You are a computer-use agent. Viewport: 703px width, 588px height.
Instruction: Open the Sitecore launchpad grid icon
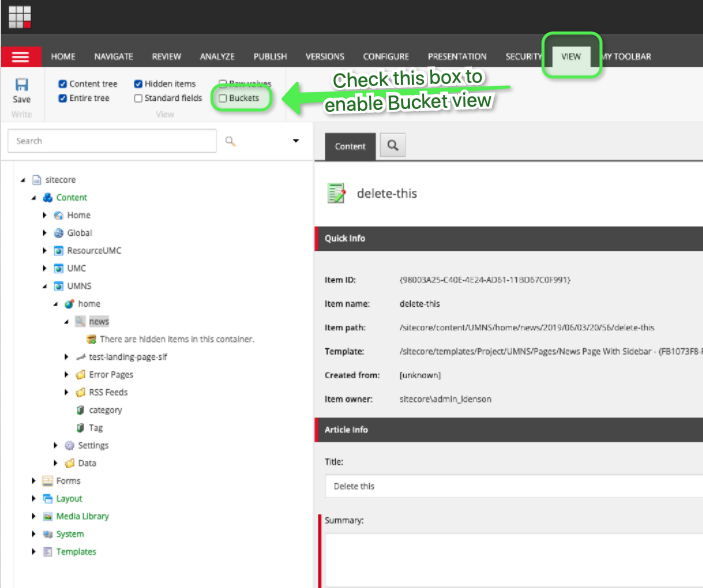pyautogui.click(x=20, y=17)
